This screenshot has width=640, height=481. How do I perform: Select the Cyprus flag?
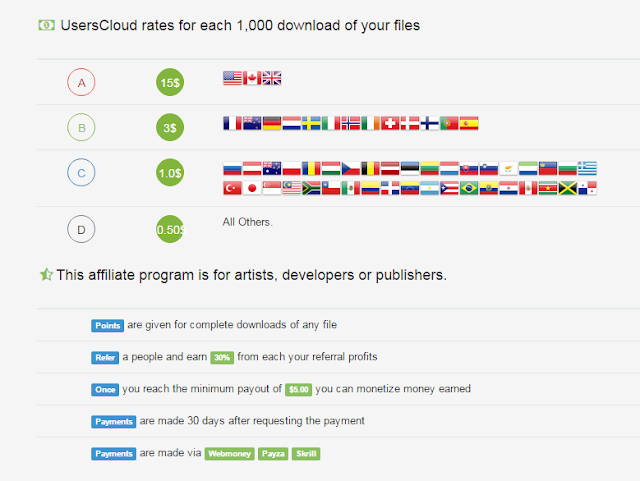509,168
